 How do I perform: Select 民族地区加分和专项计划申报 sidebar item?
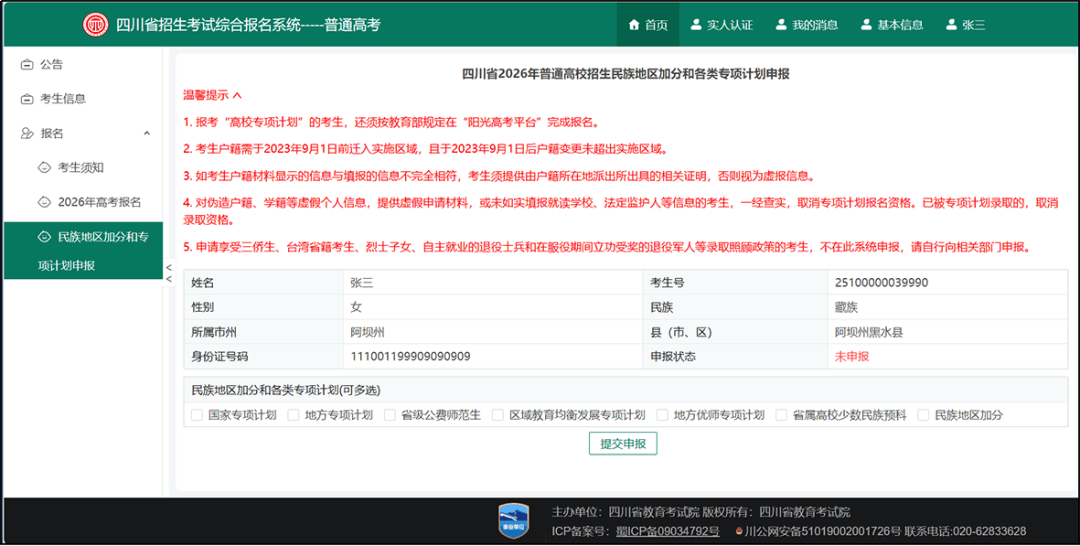click(83, 251)
